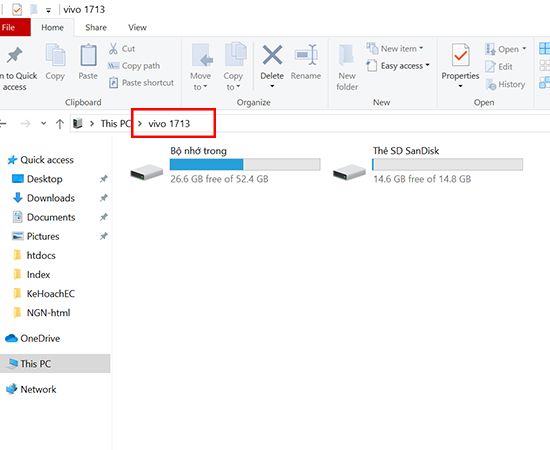
Task: Open the recent locations chevron dropdown
Action: [43, 123]
